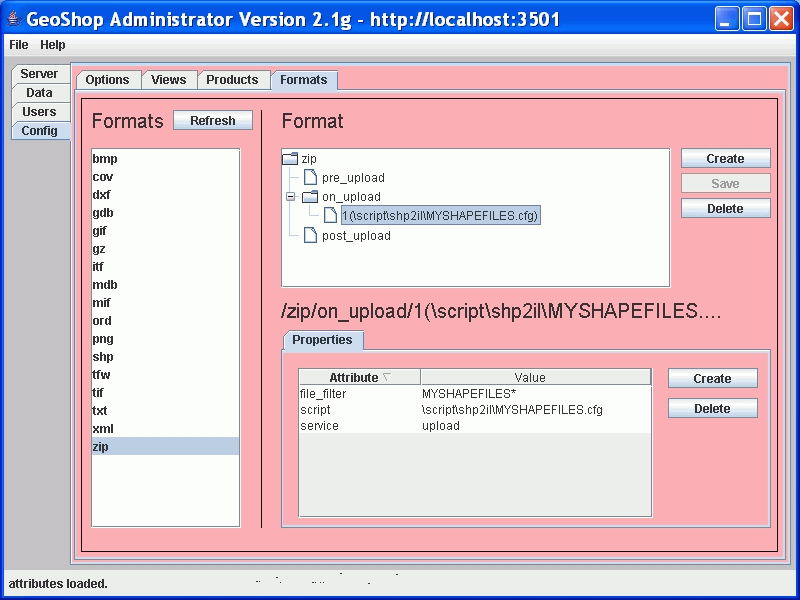Select 1(\script\shp2il\MYSHAPEFILES.cfg) tree node label
Viewport: 800px width, 600px height.
tap(440, 215)
